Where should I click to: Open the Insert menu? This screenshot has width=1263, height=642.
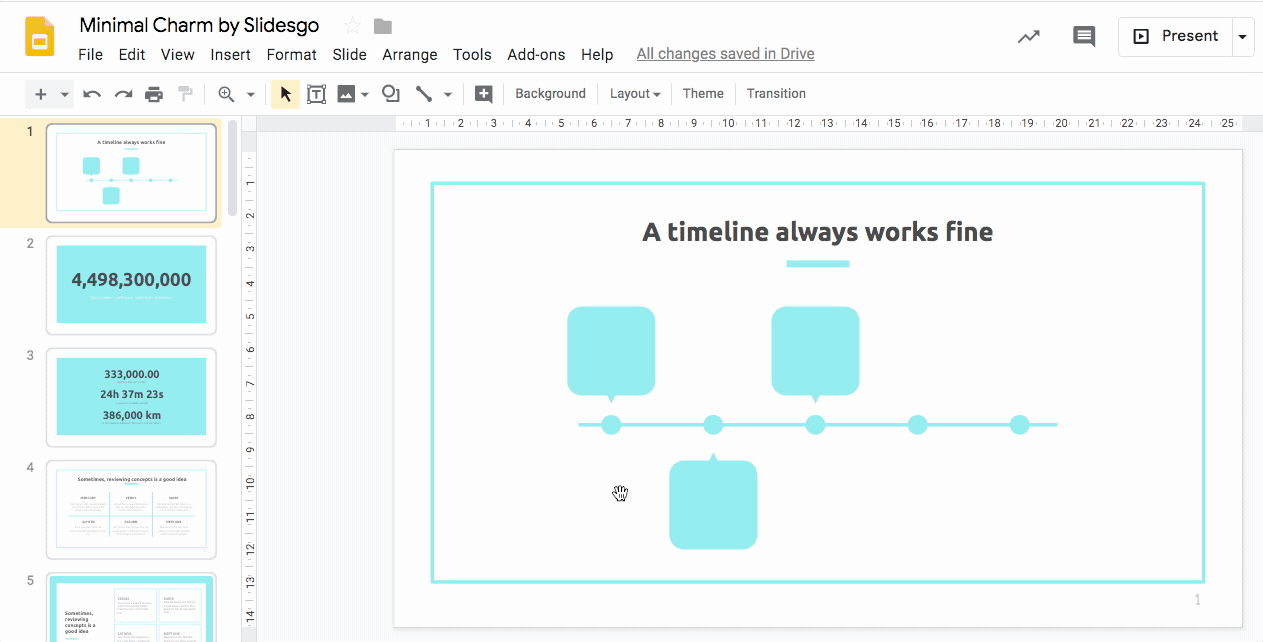point(231,55)
